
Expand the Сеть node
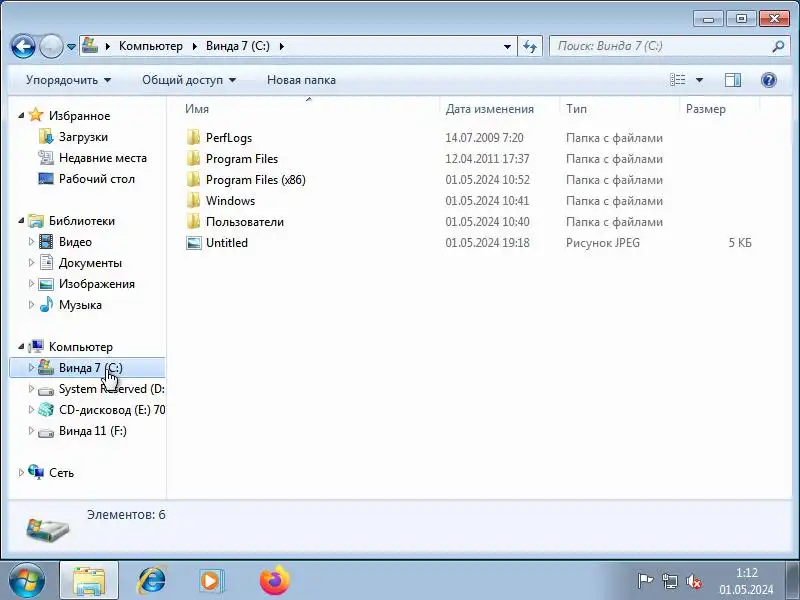tap(21, 472)
